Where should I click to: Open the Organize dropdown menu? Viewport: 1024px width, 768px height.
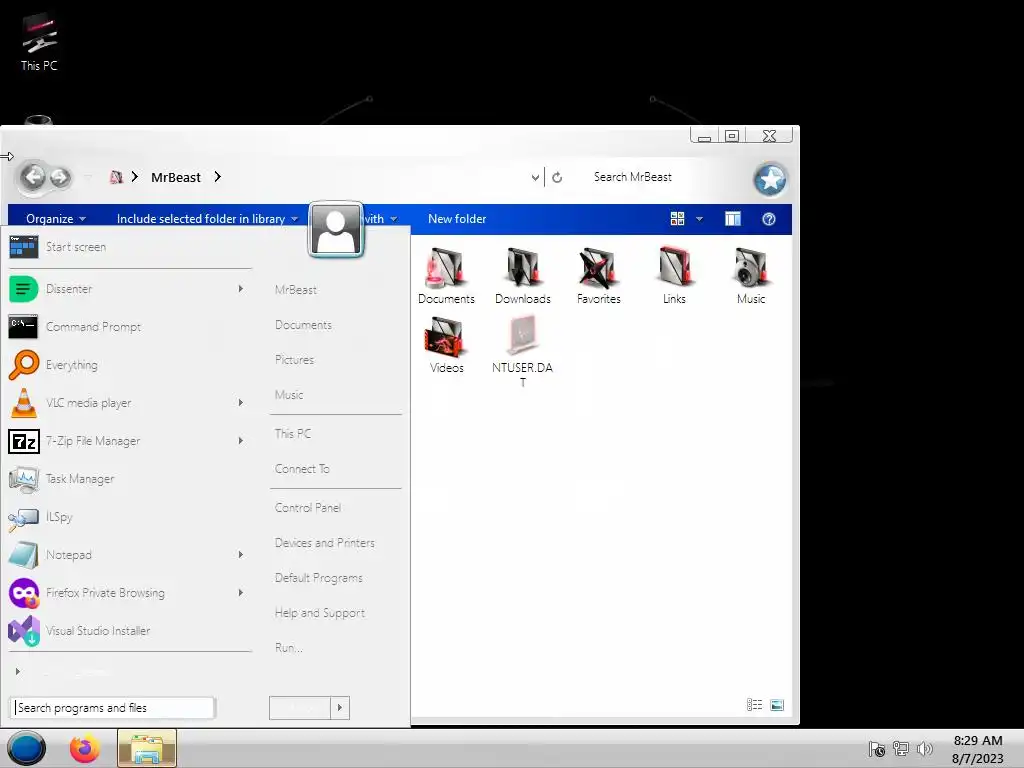[56, 219]
